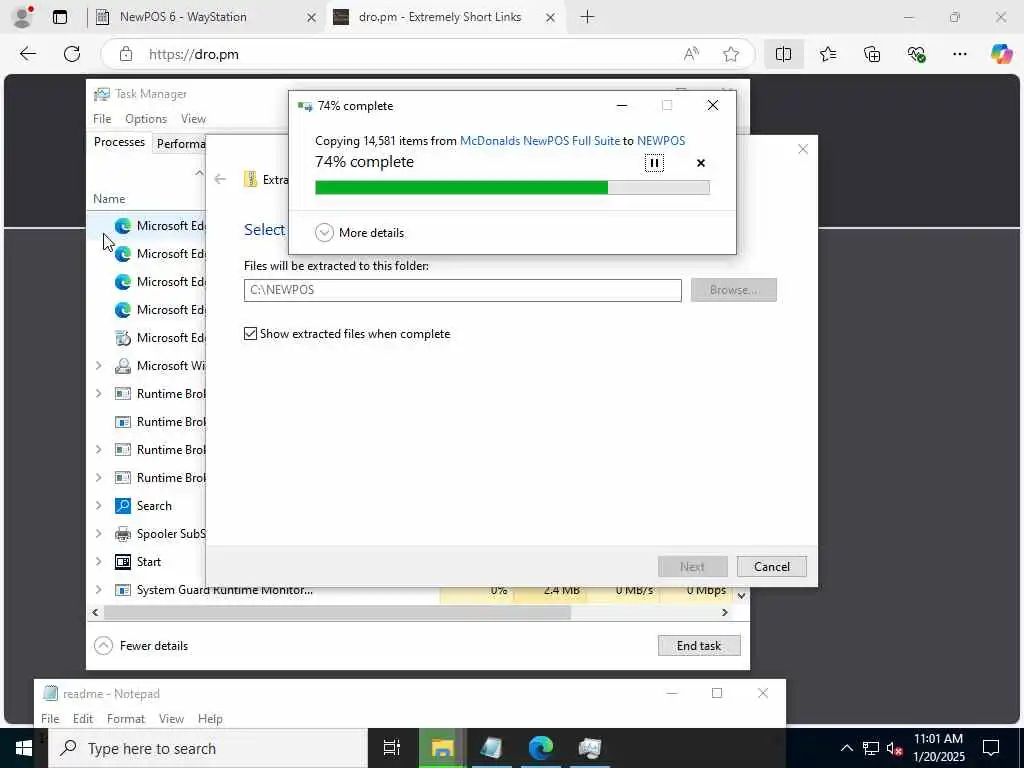Open Notepad Help menu
The image size is (1024, 768).
[x=210, y=718]
